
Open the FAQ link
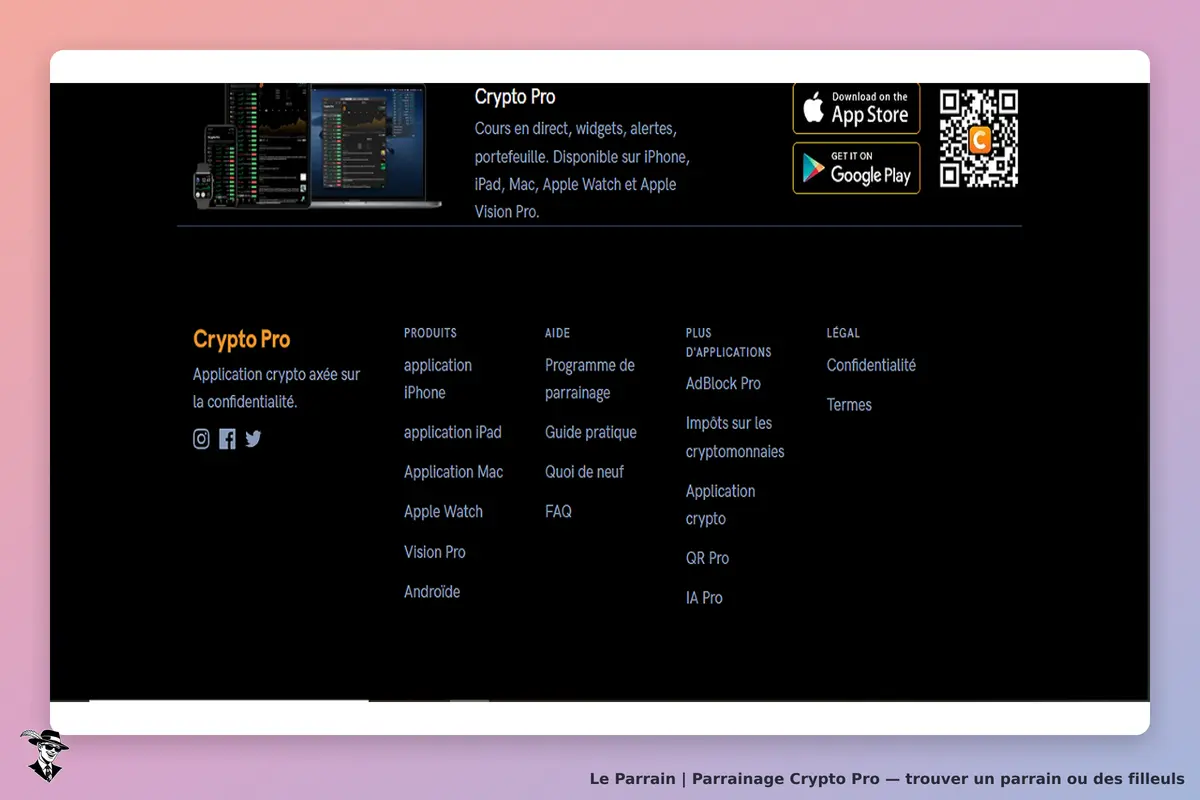coord(558,511)
